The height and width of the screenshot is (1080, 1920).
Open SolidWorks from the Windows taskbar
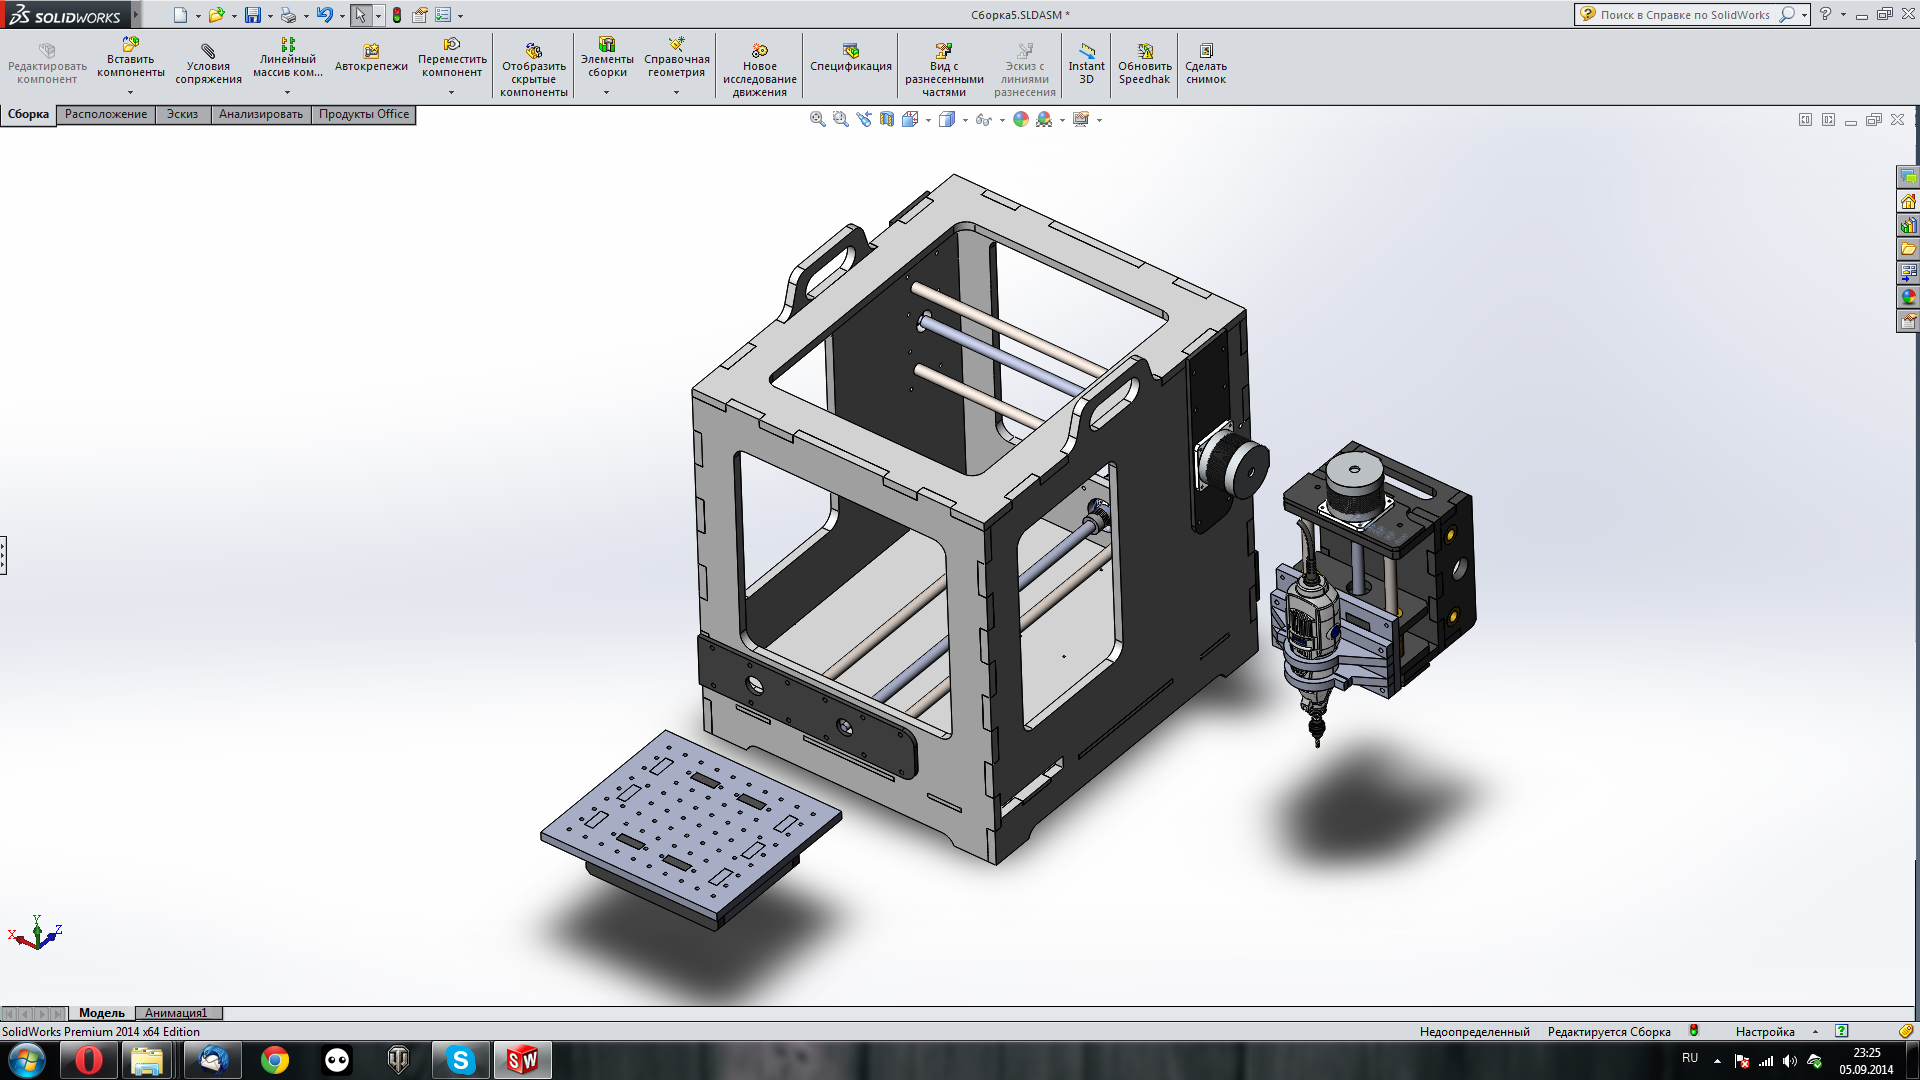point(522,1060)
